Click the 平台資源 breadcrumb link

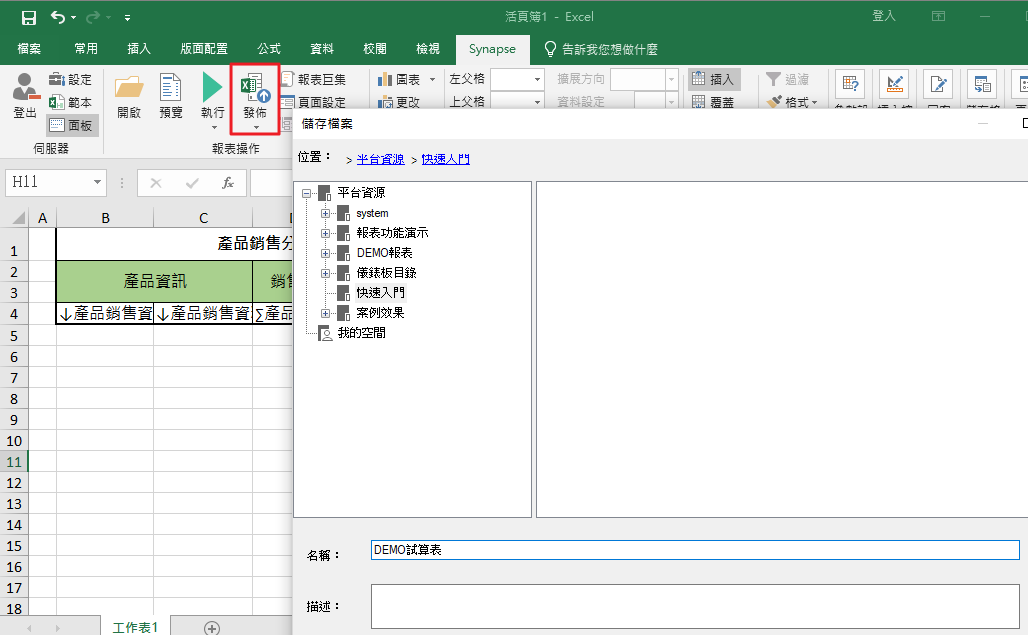380,159
